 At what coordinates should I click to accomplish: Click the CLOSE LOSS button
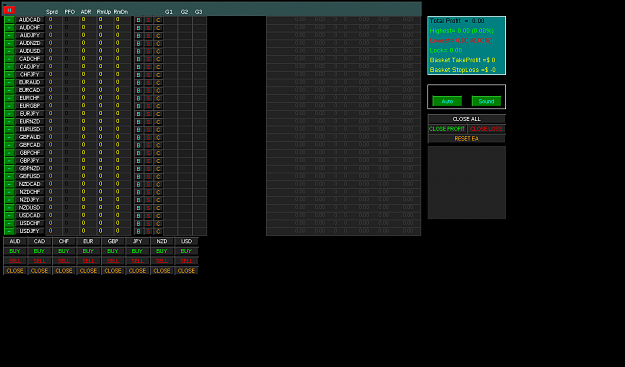point(486,129)
